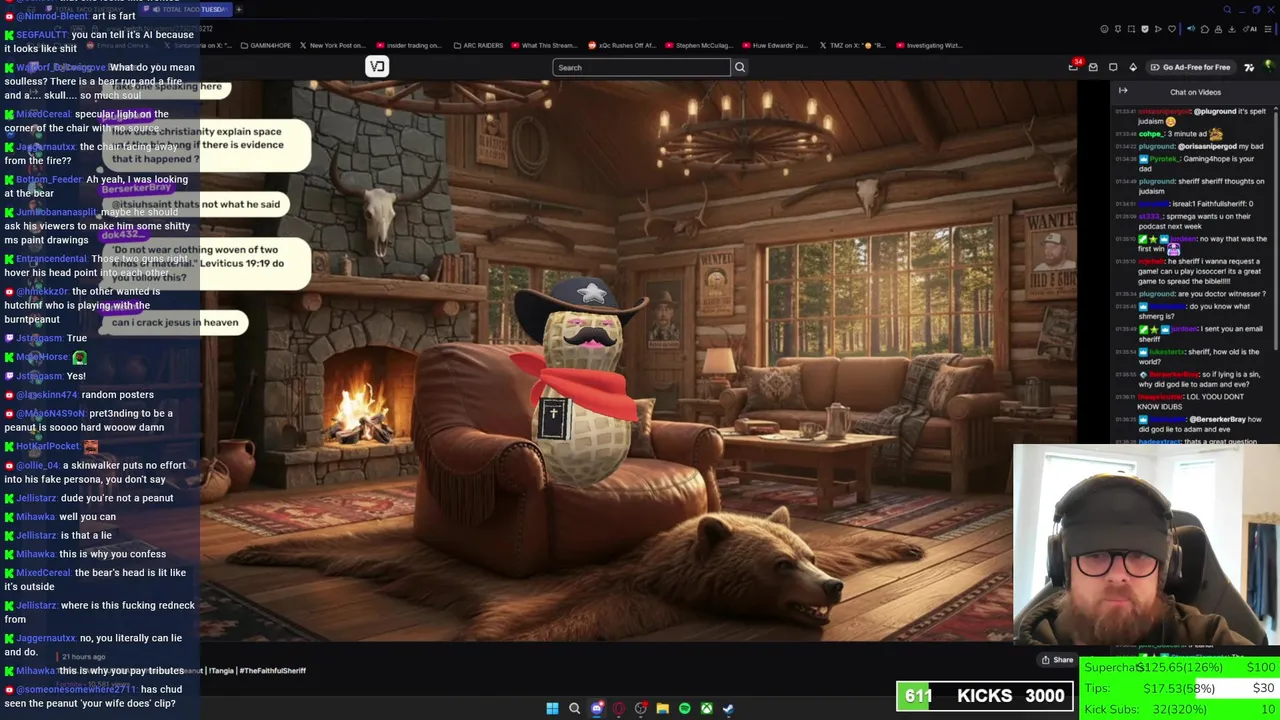Open the Spotify taskbar icon

click(x=684, y=708)
